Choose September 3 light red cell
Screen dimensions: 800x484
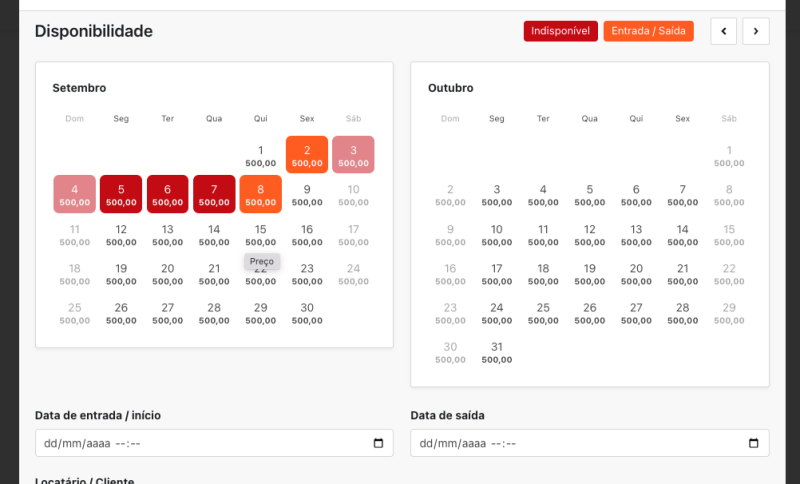click(353, 155)
